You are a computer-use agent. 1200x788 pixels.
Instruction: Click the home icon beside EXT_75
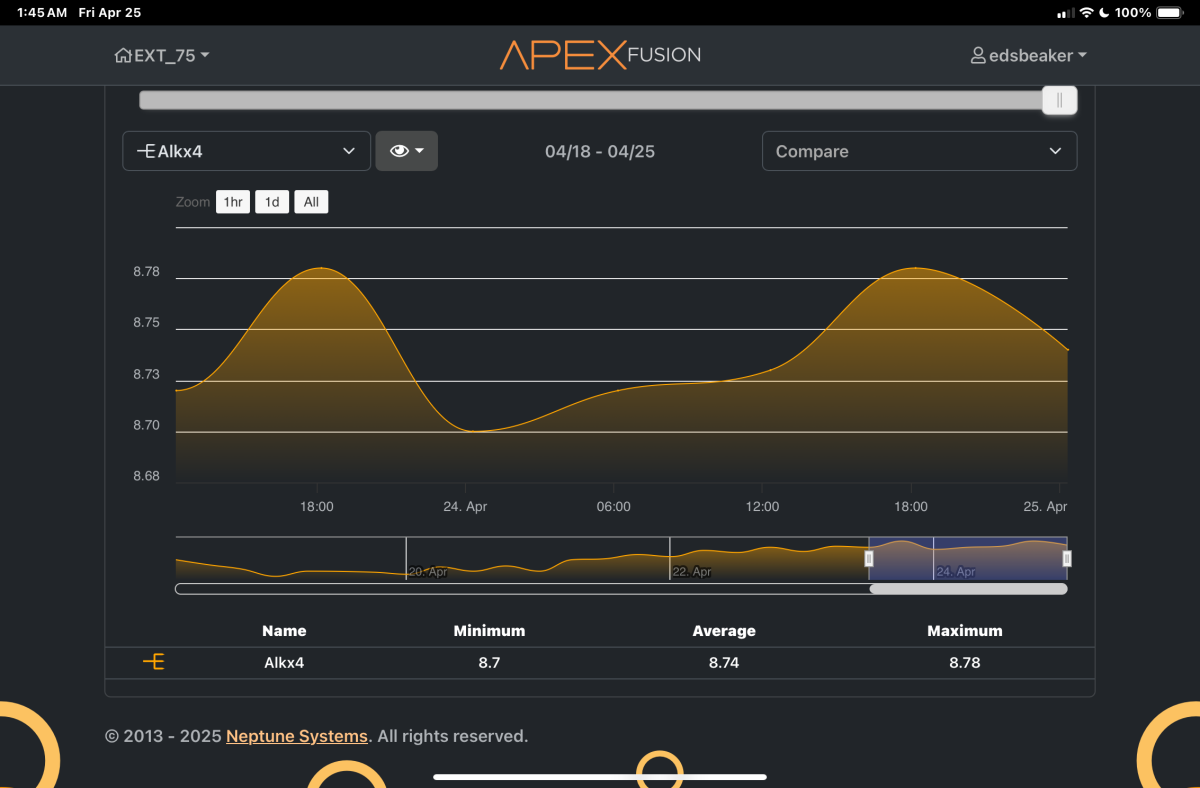[123, 56]
